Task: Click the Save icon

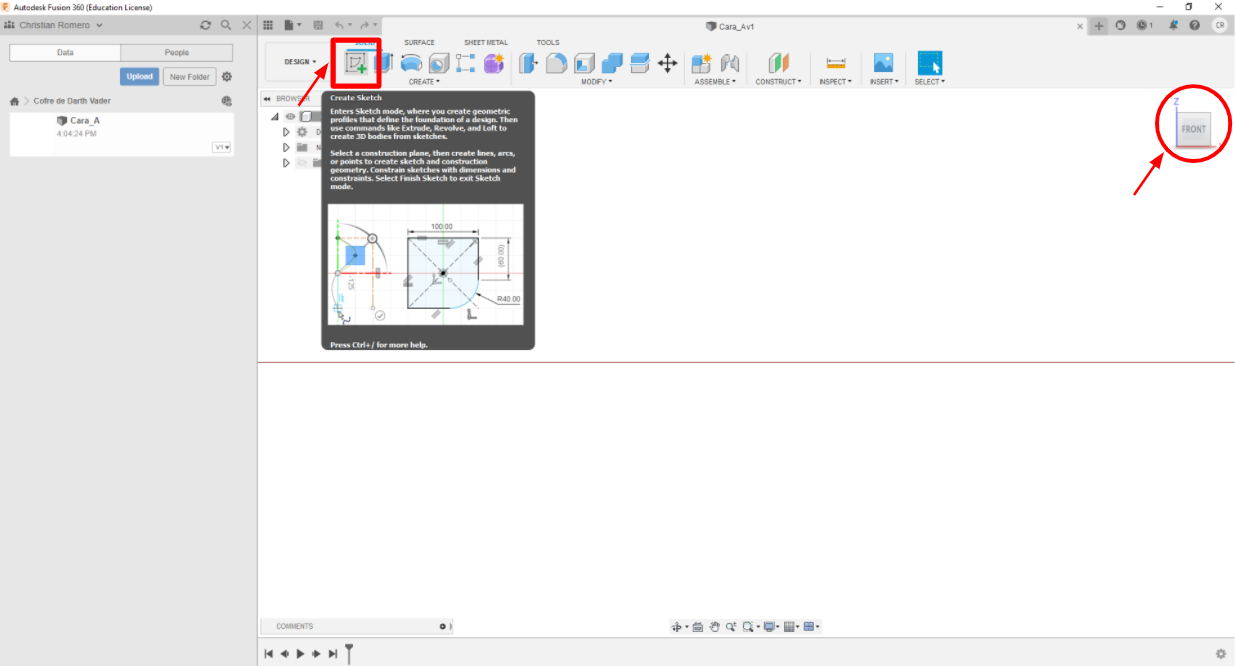Action: (x=318, y=25)
